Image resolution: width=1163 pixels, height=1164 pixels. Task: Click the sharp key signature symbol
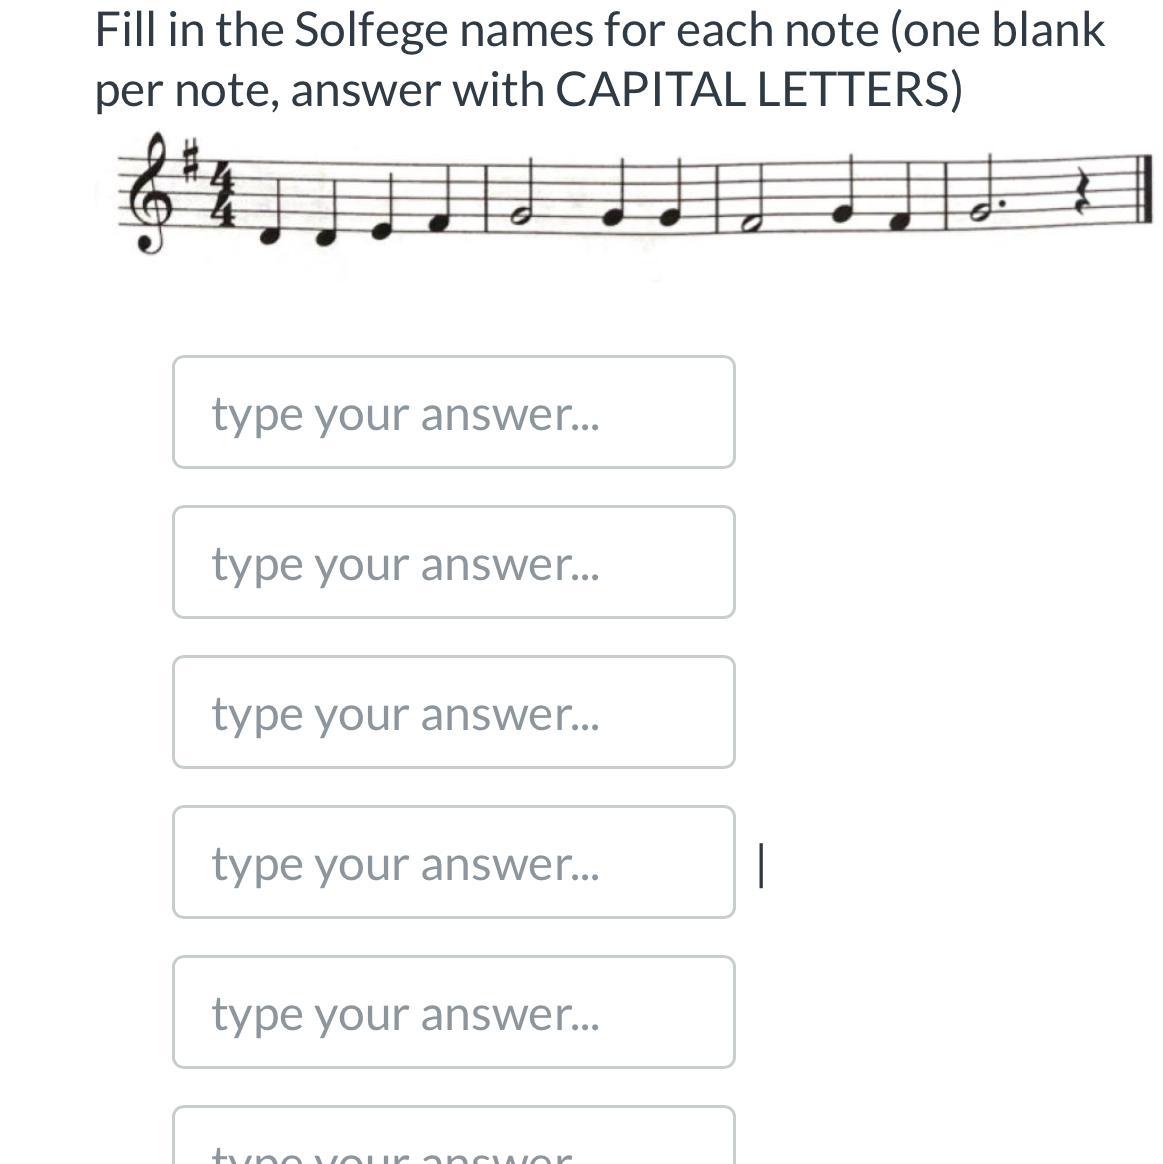pyautogui.click(x=192, y=160)
